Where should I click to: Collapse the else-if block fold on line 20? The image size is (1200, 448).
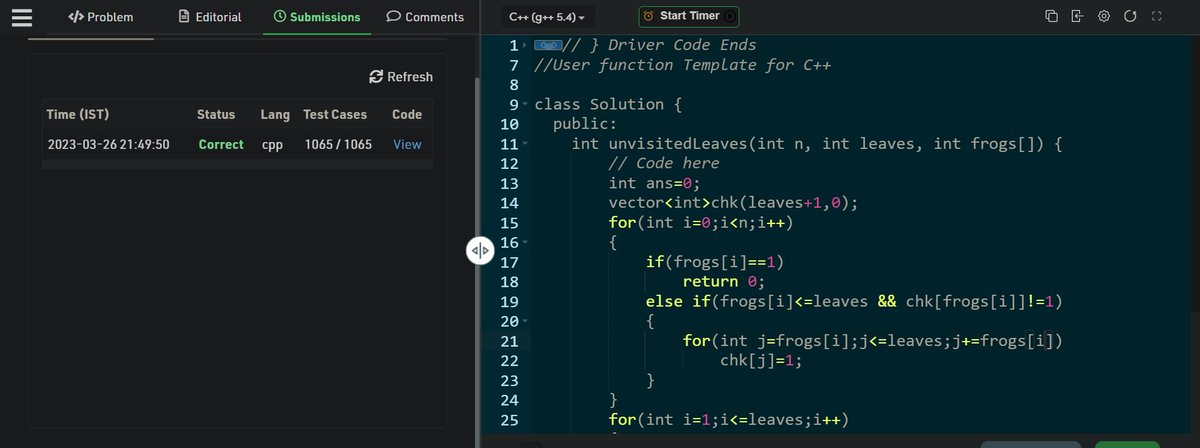pos(524,322)
